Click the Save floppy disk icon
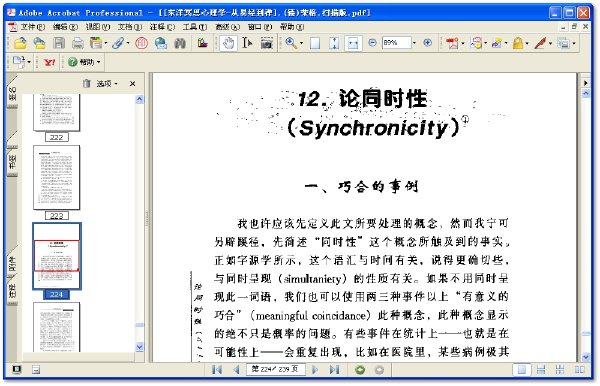 pos(59,43)
